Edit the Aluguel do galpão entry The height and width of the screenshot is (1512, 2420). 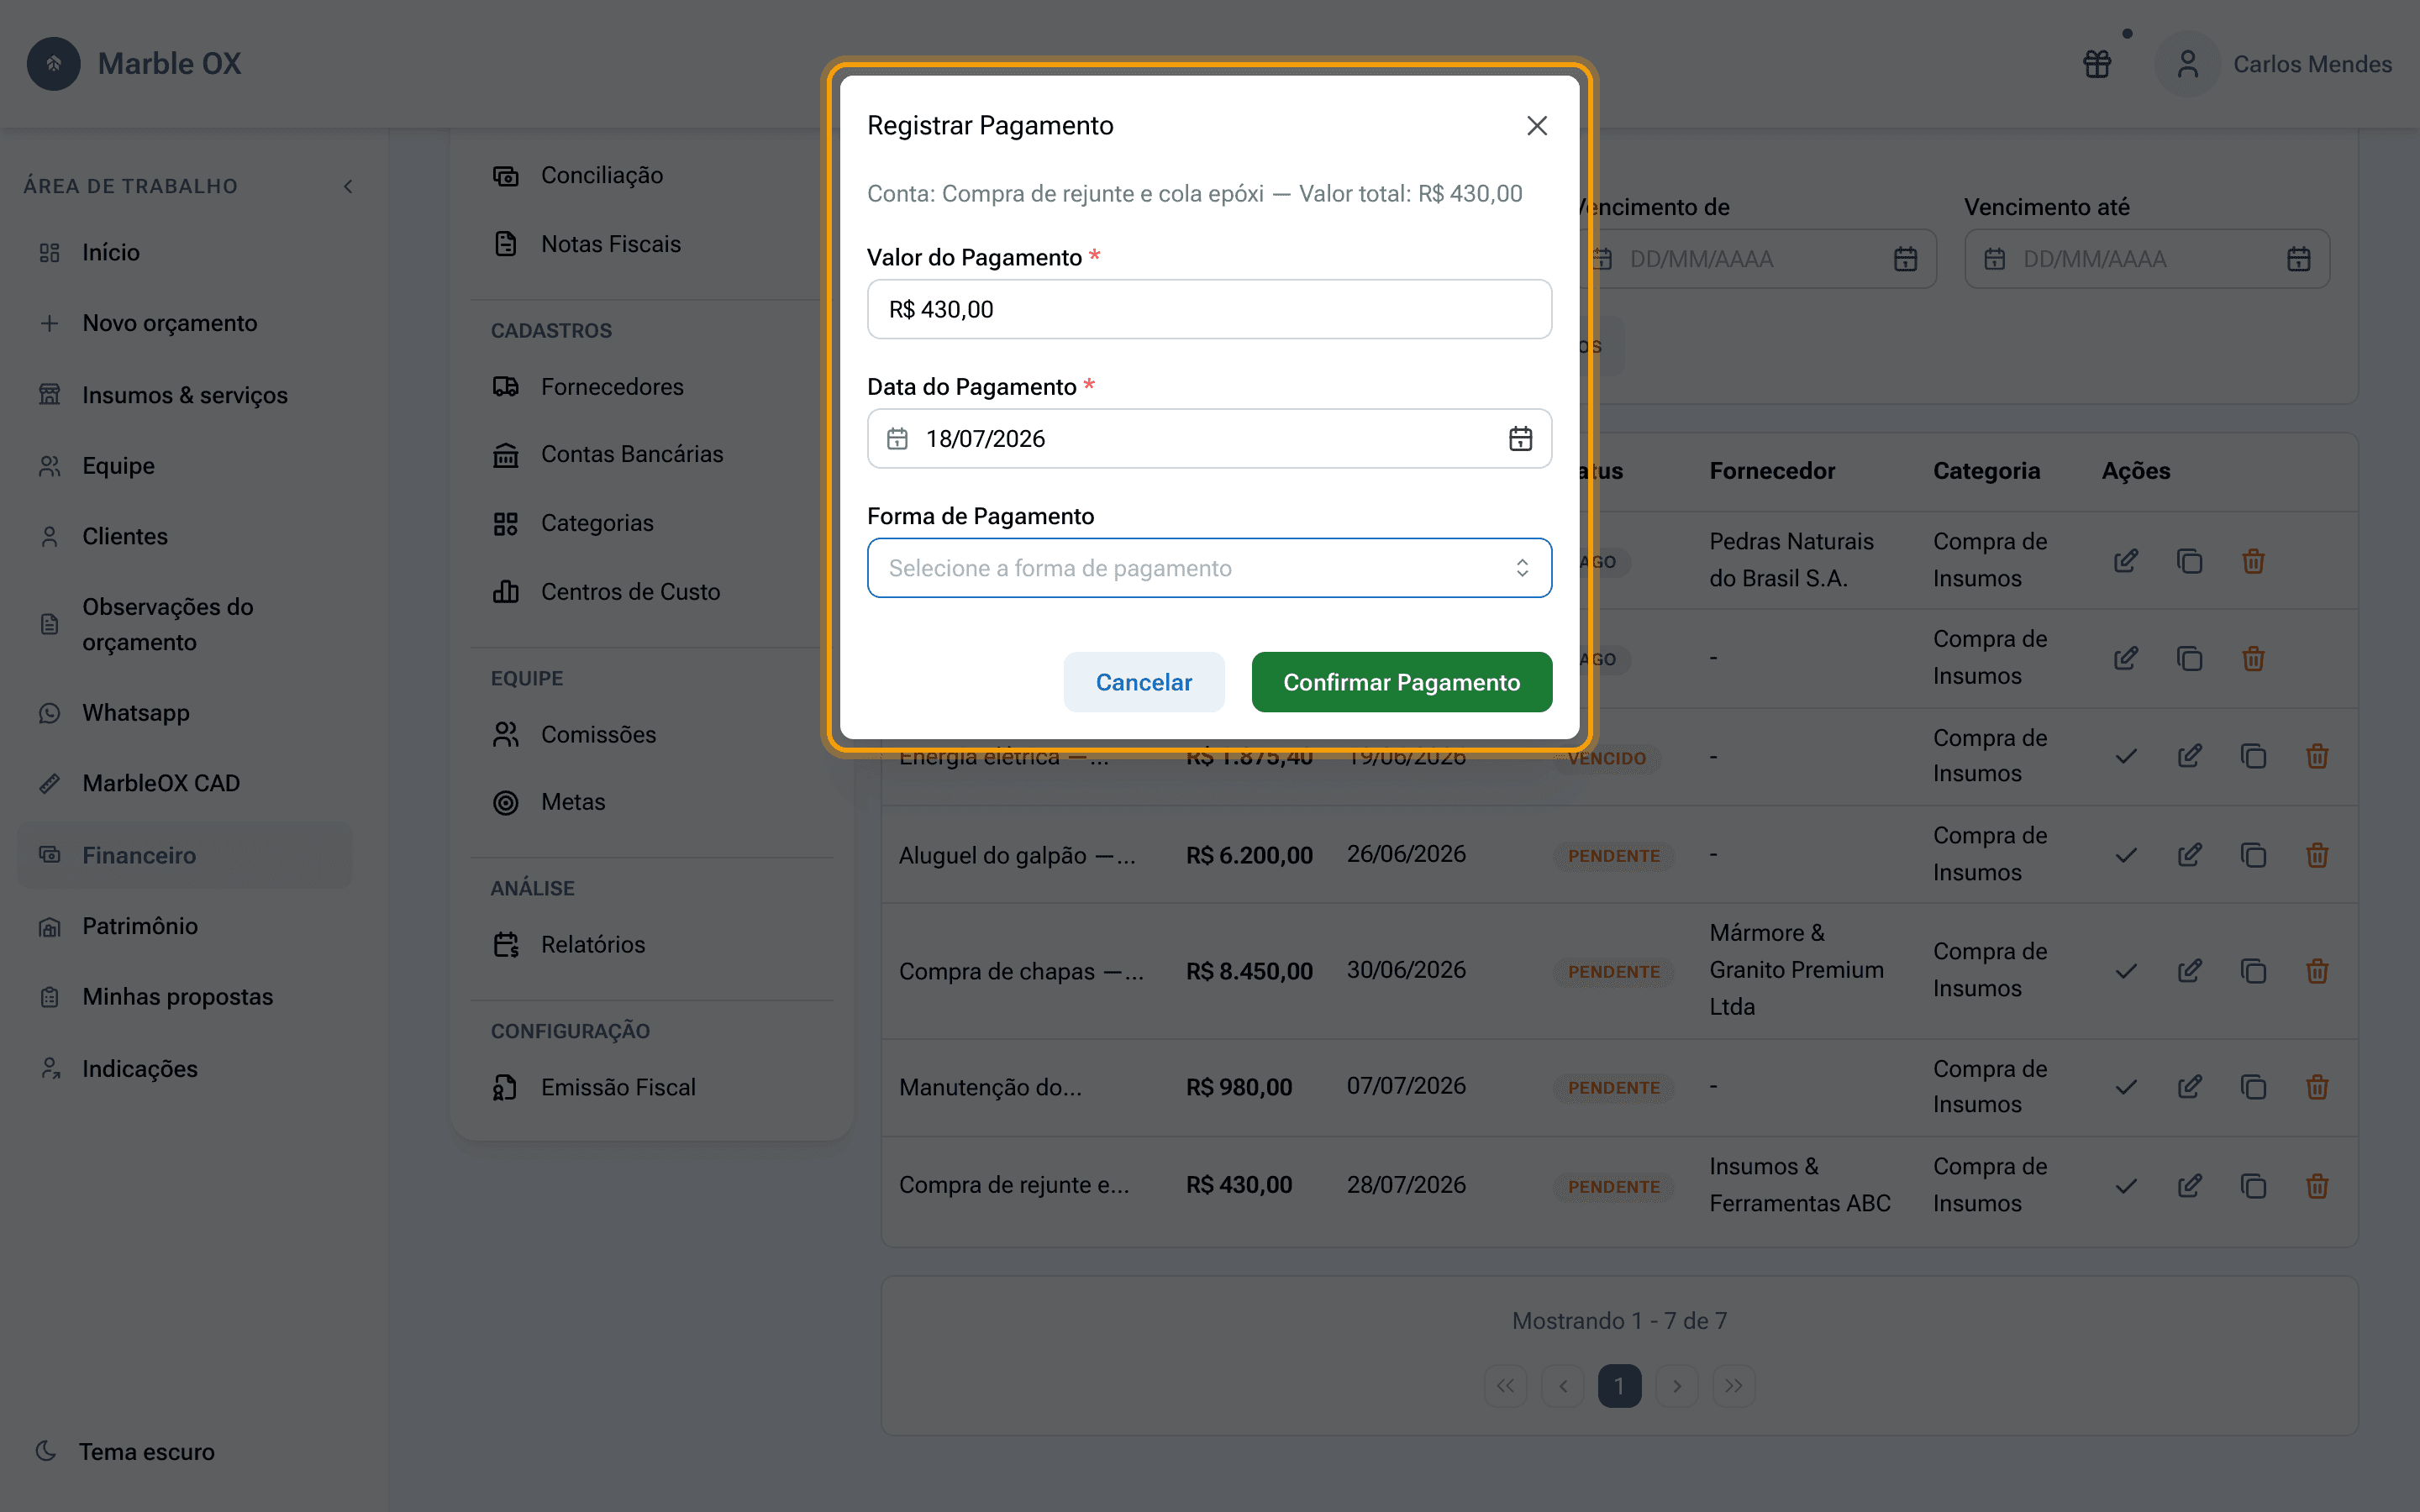pos(2189,855)
